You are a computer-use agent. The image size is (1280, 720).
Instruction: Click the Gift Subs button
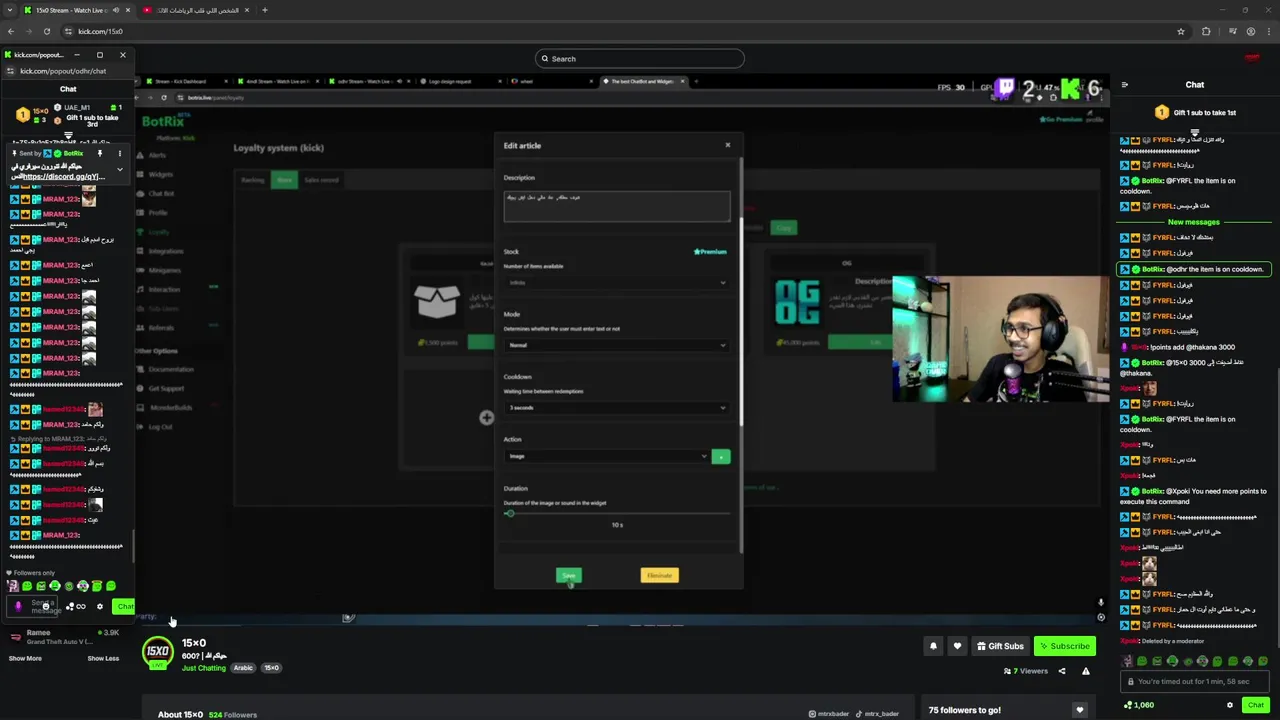[1000, 646]
